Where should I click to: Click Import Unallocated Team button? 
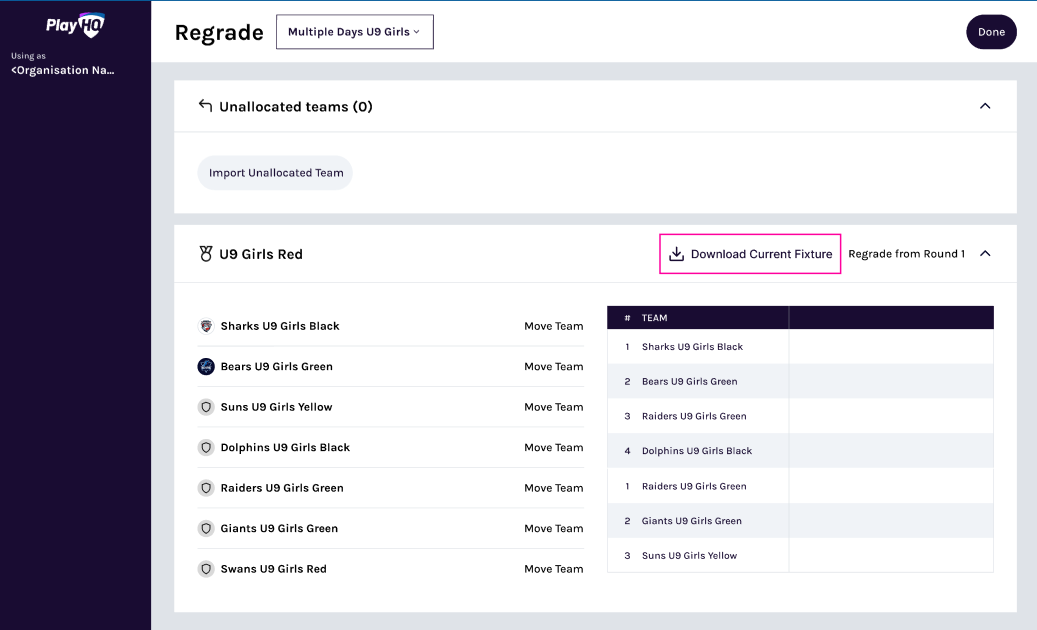(x=275, y=173)
